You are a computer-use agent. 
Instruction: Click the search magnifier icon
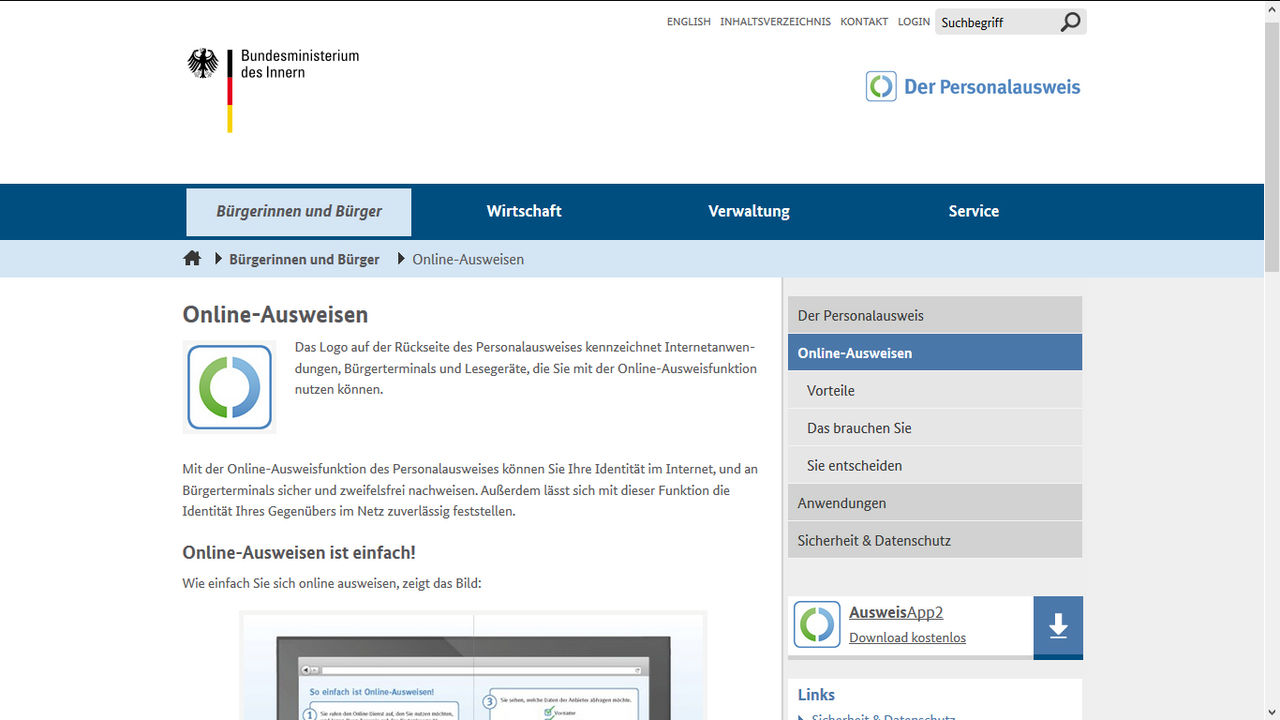click(x=1070, y=22)
